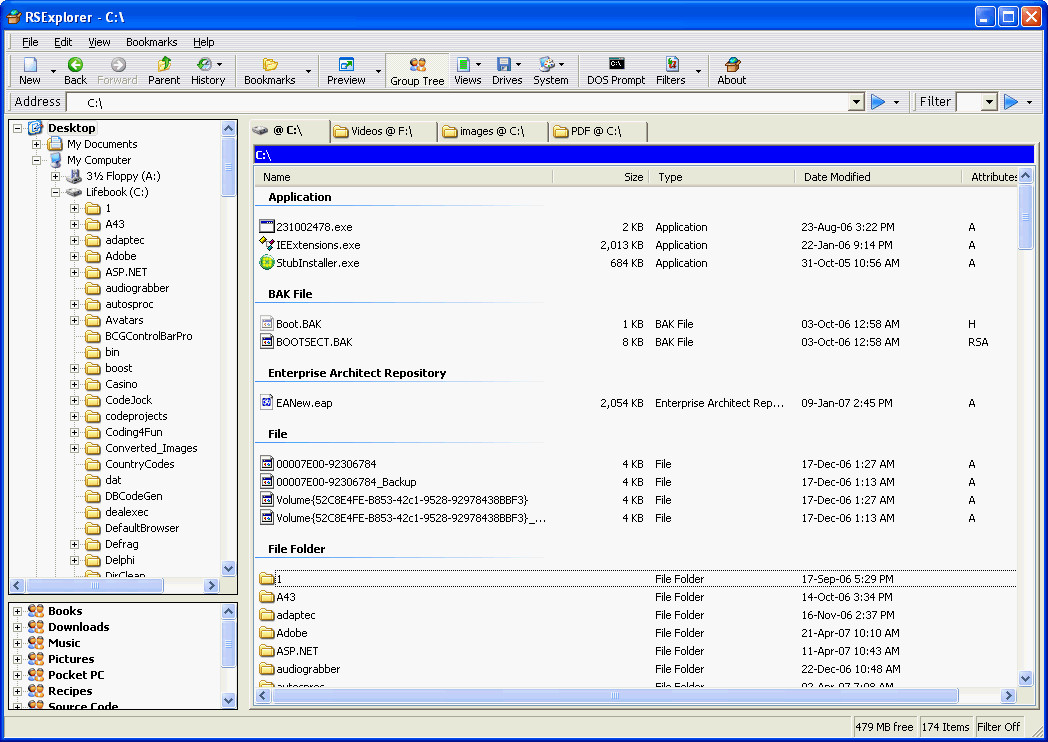Open the System toolbar icon

pos(547,64)
